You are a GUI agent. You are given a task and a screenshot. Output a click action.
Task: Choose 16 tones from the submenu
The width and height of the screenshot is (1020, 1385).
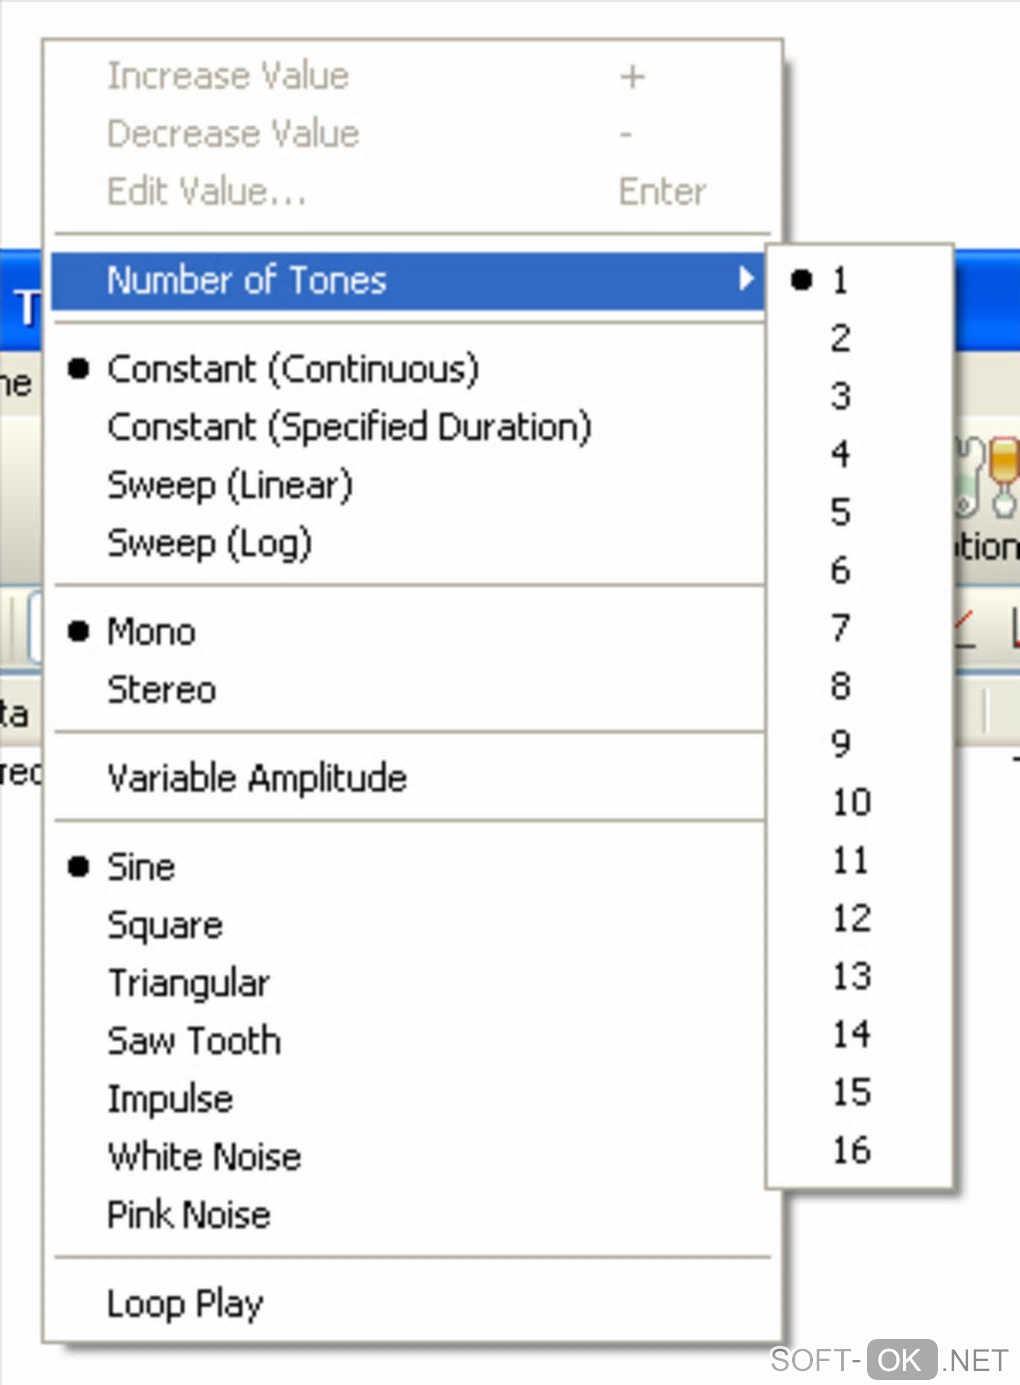(x=851, y=1150)
